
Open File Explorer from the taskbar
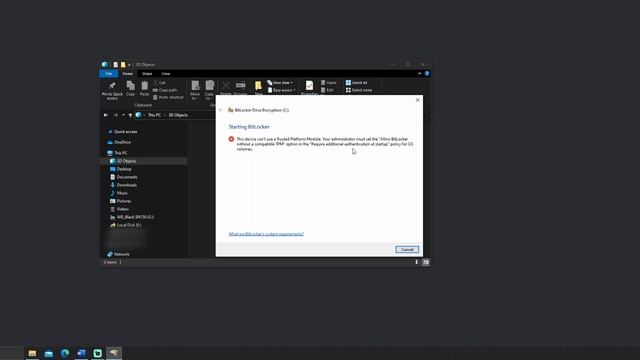pyautogui.click(x=32, y=353)
